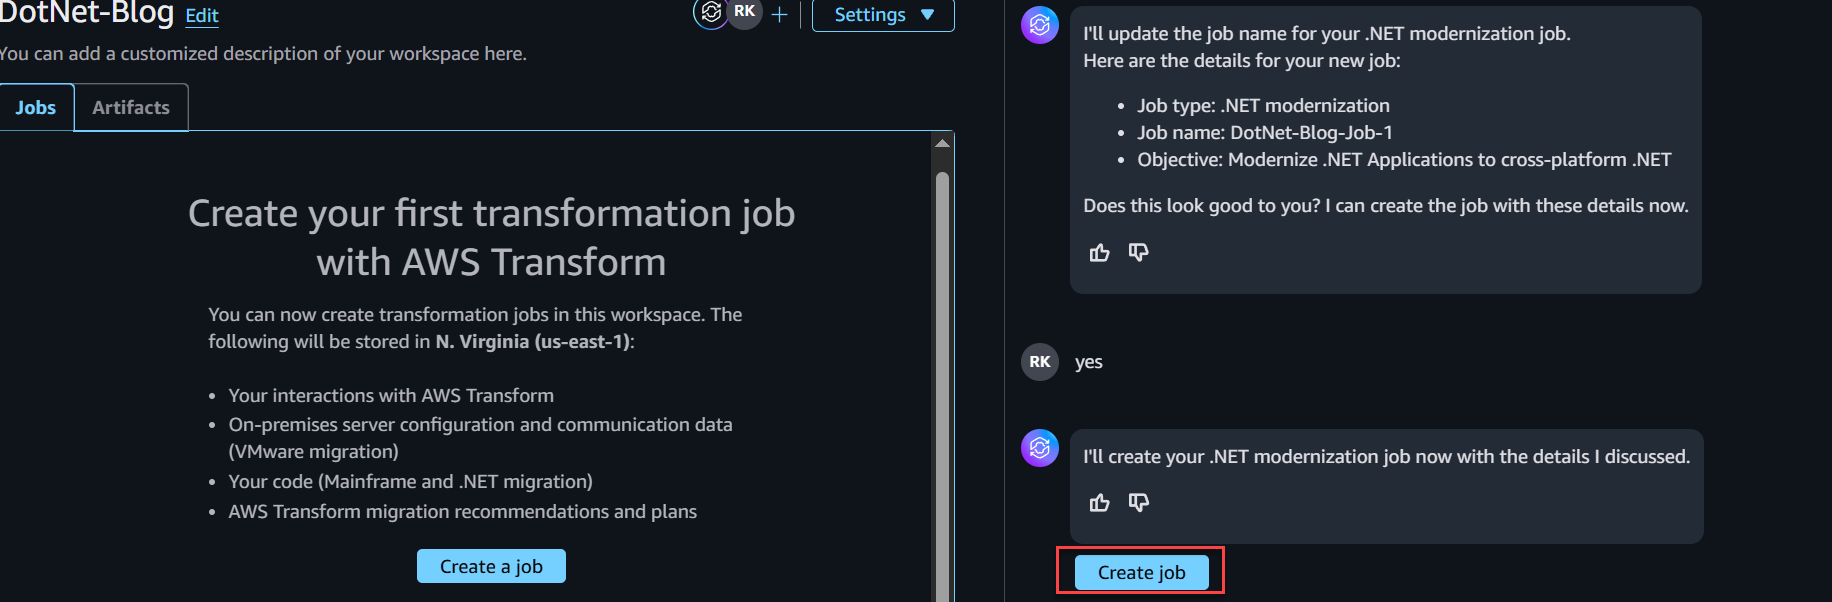This screenshot has width=1832, height=602.
Task: Open the Settings dropdown
Action: [x=883, y=15]
